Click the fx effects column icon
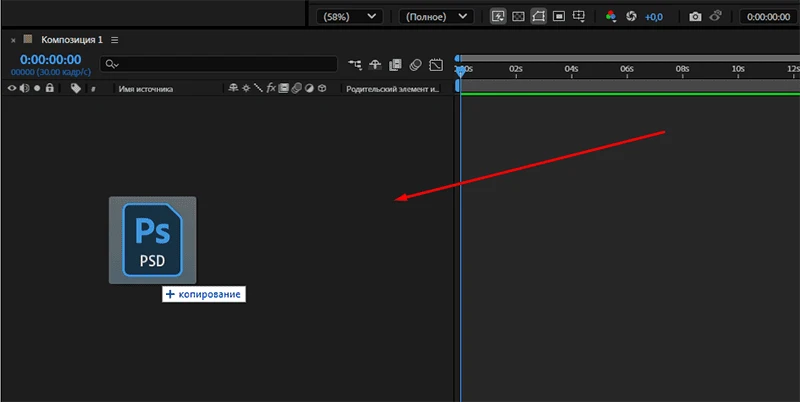This screenshot has width=800, height=402. coord(271,88)
